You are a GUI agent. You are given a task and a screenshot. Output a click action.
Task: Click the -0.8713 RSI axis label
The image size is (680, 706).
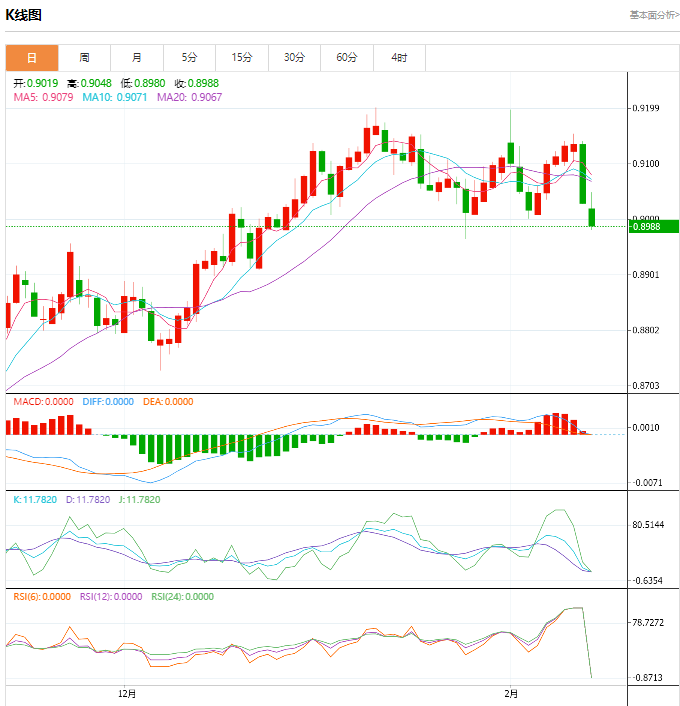648,678
